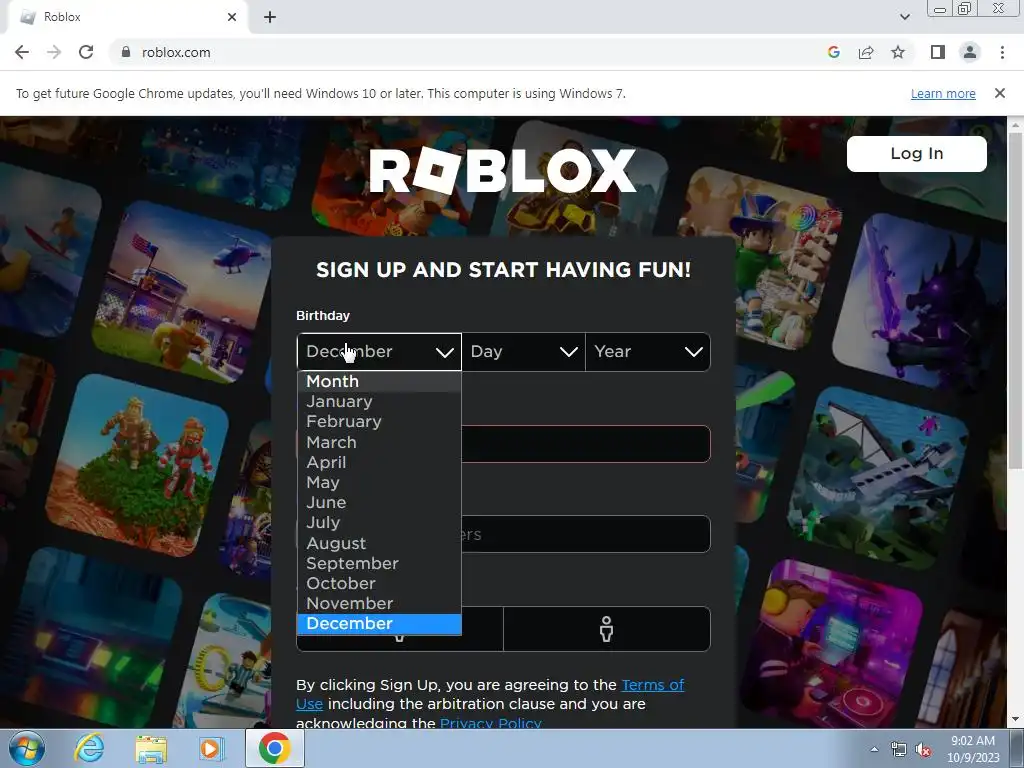This screenshot has height=768, width=1024.
Task: Choose June from month list
Action: [379, 503]
